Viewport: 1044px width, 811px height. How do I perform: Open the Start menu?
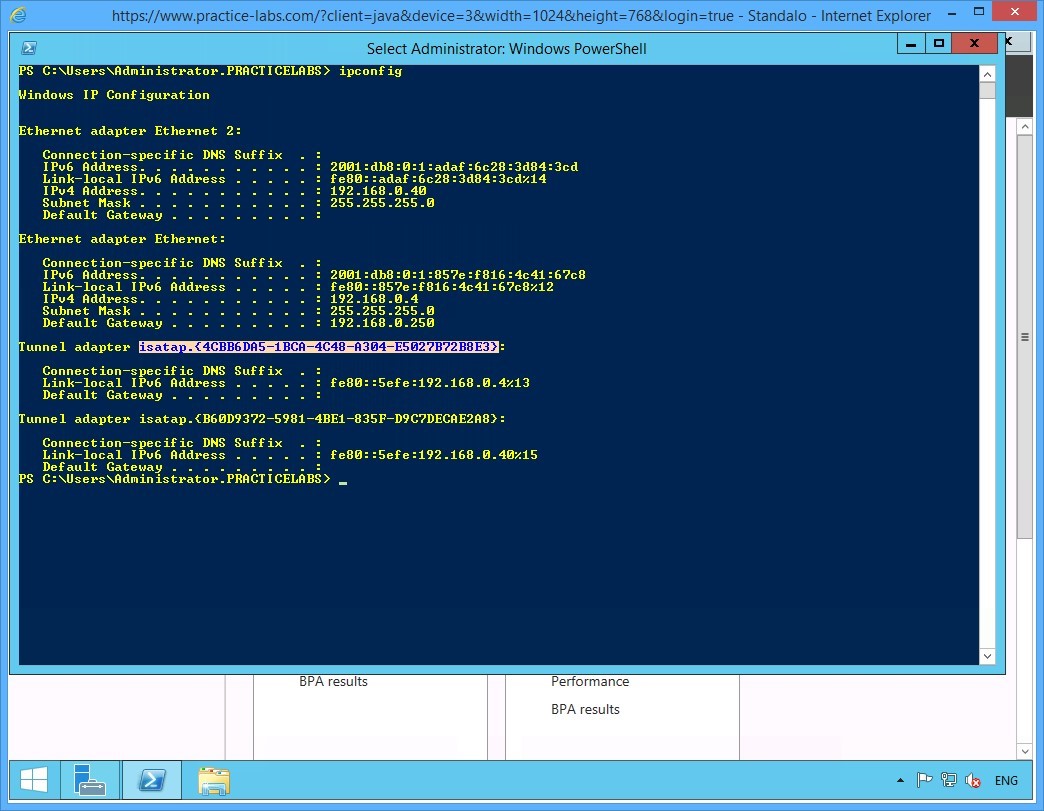(32, 780)
